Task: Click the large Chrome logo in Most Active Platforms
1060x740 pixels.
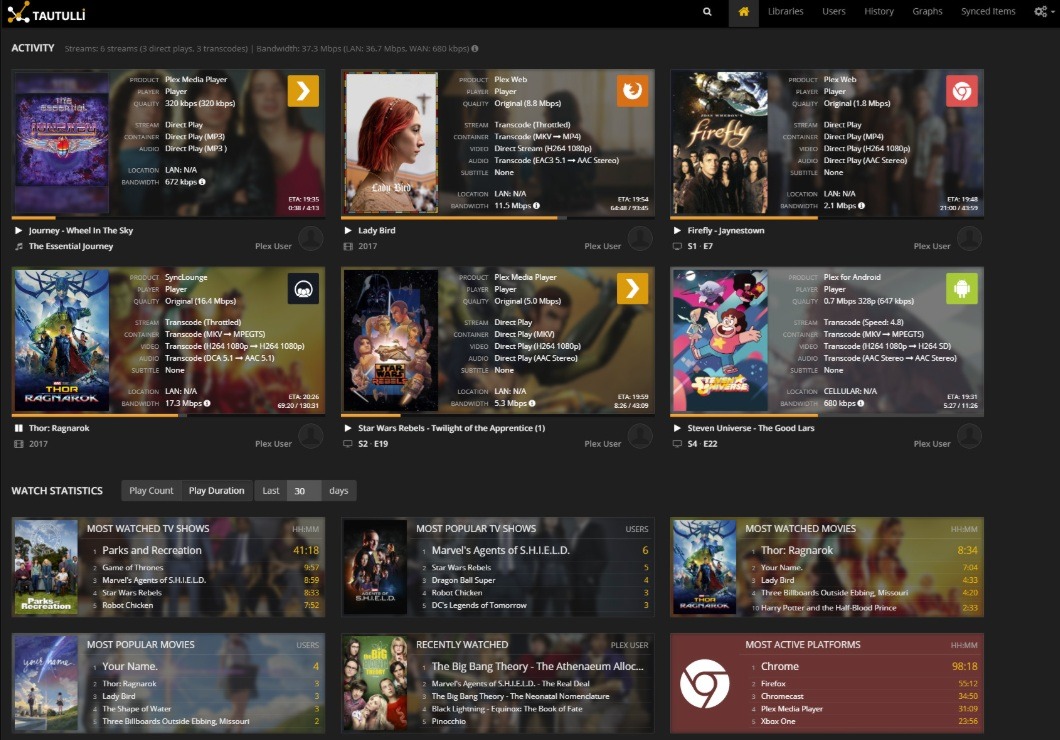Action: pos(704,683)
